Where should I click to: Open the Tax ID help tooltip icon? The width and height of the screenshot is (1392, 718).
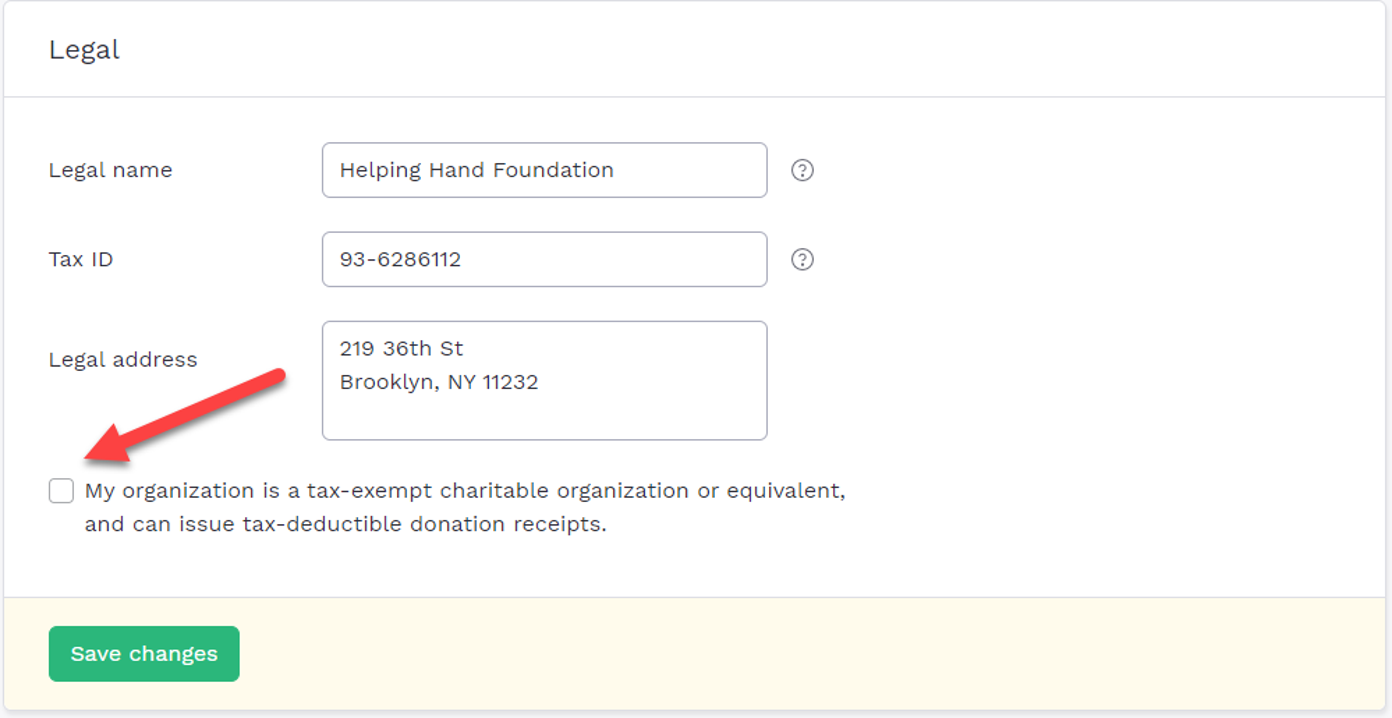click(802, 260)
